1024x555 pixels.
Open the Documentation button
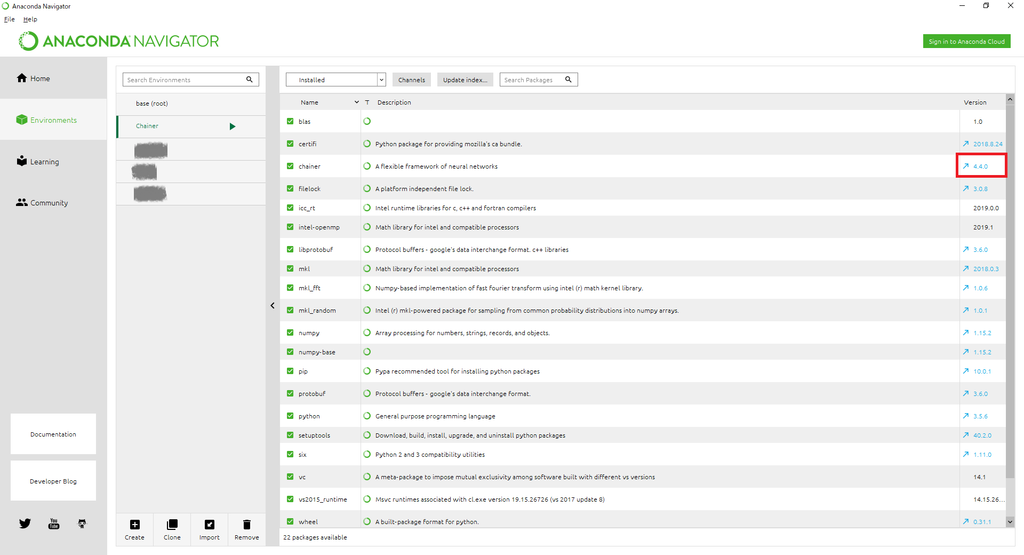click(53, 434)
